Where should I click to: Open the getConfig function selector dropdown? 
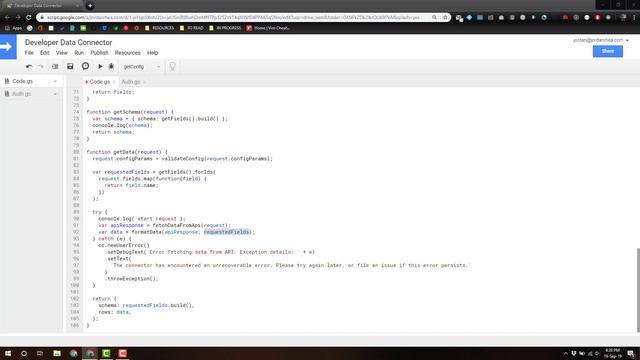pos(142,67)
